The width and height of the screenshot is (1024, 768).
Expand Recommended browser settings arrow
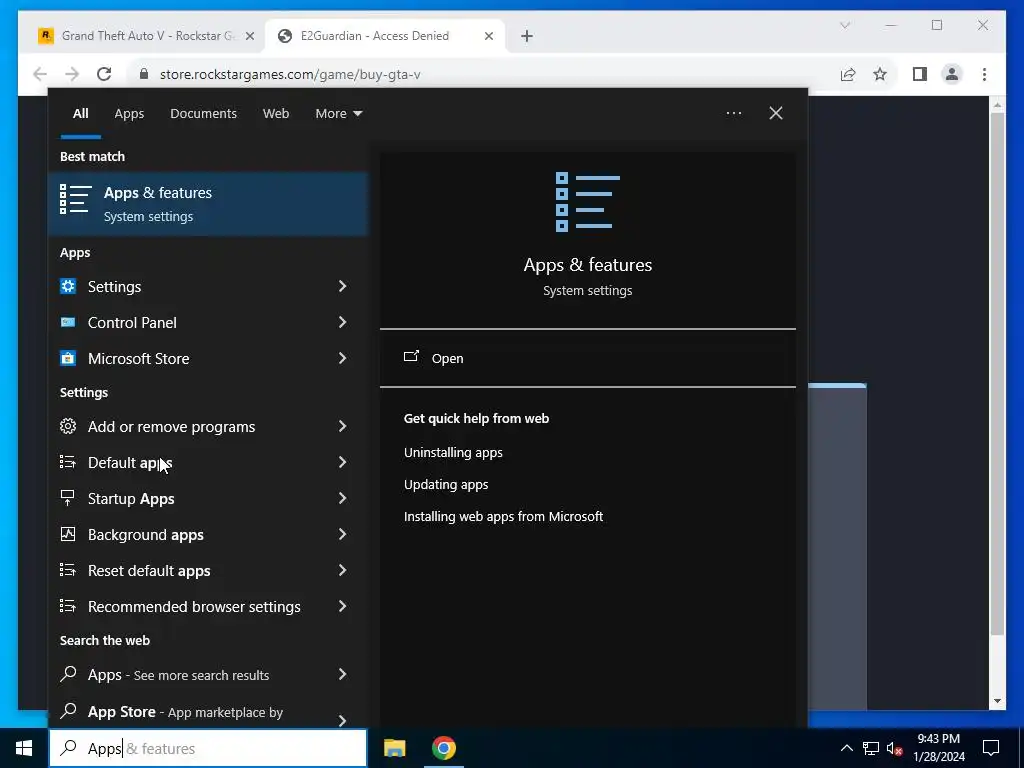342,605
